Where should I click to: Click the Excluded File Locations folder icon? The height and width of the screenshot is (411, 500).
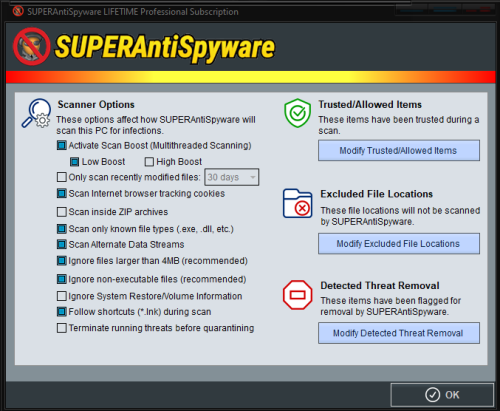[x=297, y=203]
